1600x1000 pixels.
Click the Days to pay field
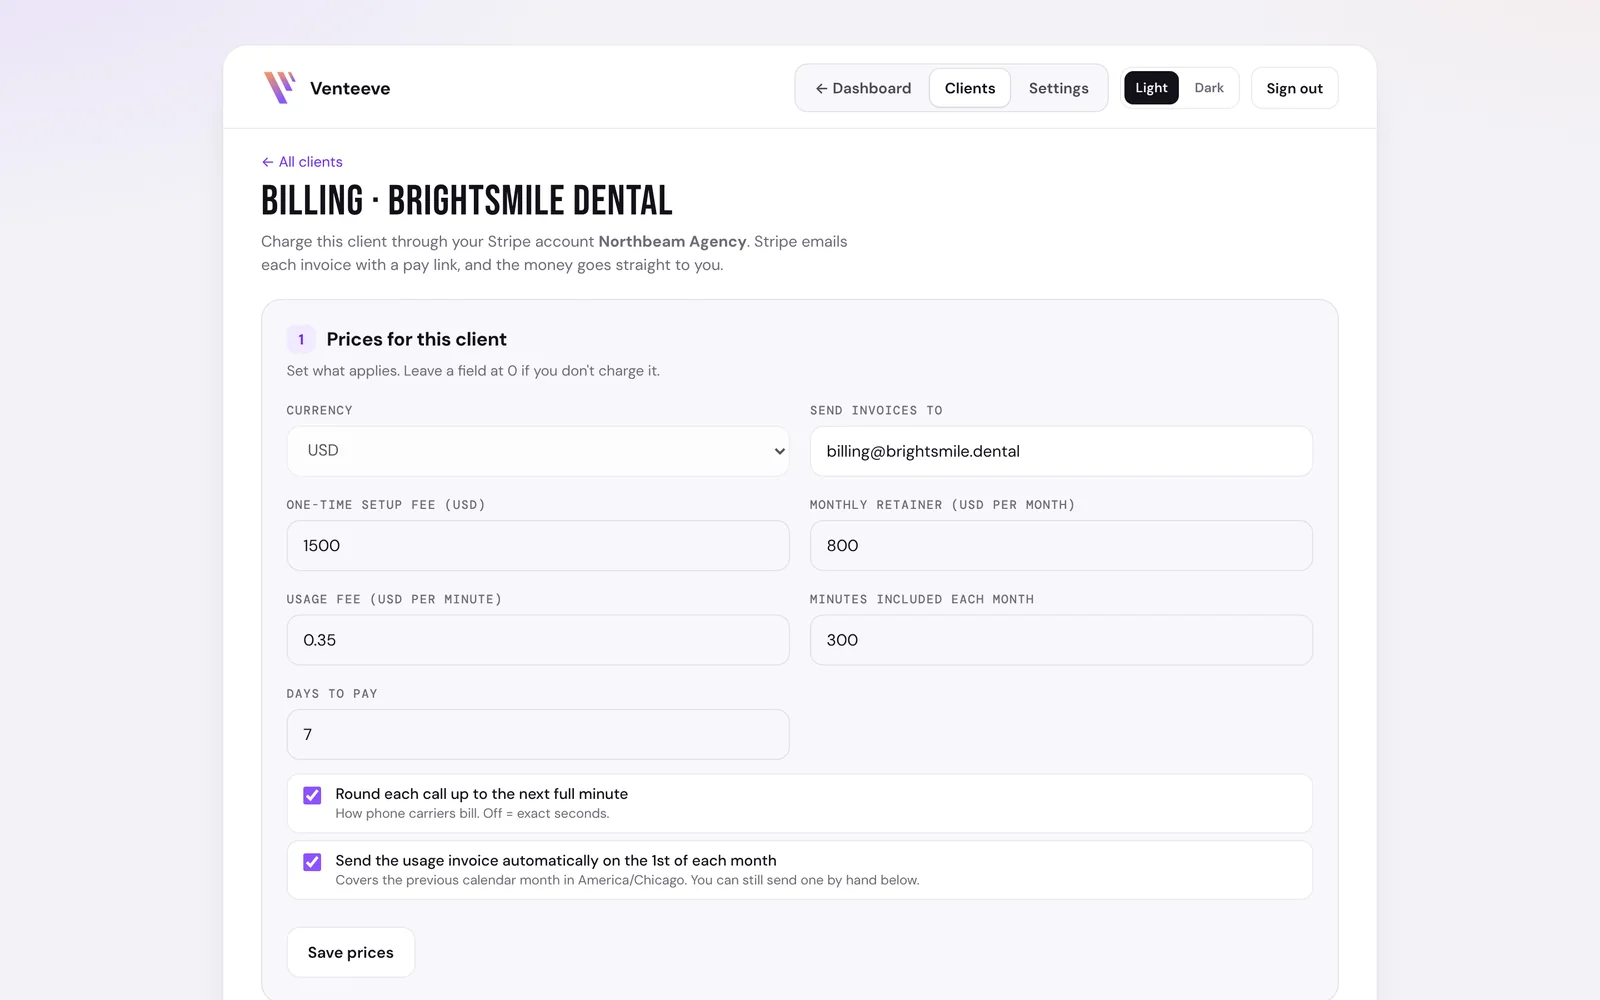[x=538, y=734]
